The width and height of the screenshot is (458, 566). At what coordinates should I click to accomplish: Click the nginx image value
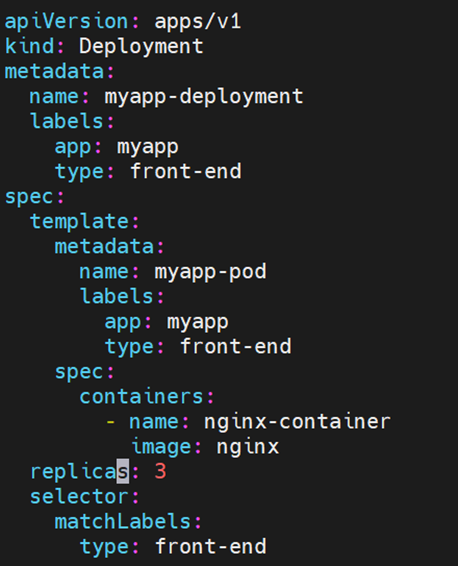click(248, 447)
